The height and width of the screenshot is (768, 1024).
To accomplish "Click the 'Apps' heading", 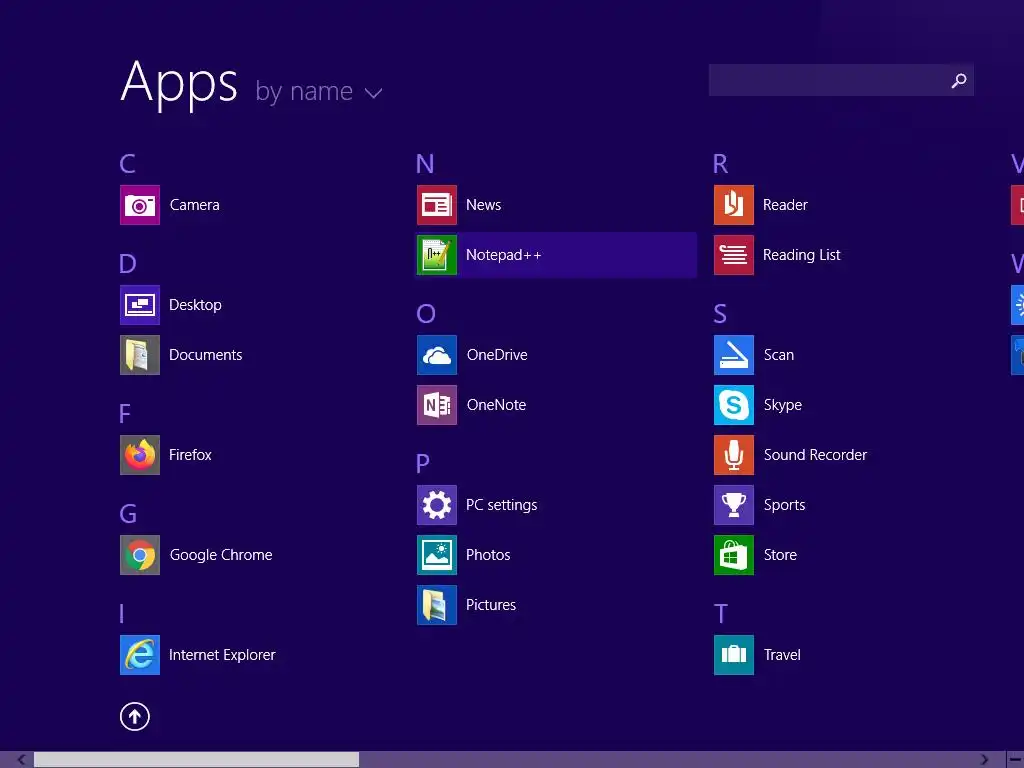I will click(179, 83).
